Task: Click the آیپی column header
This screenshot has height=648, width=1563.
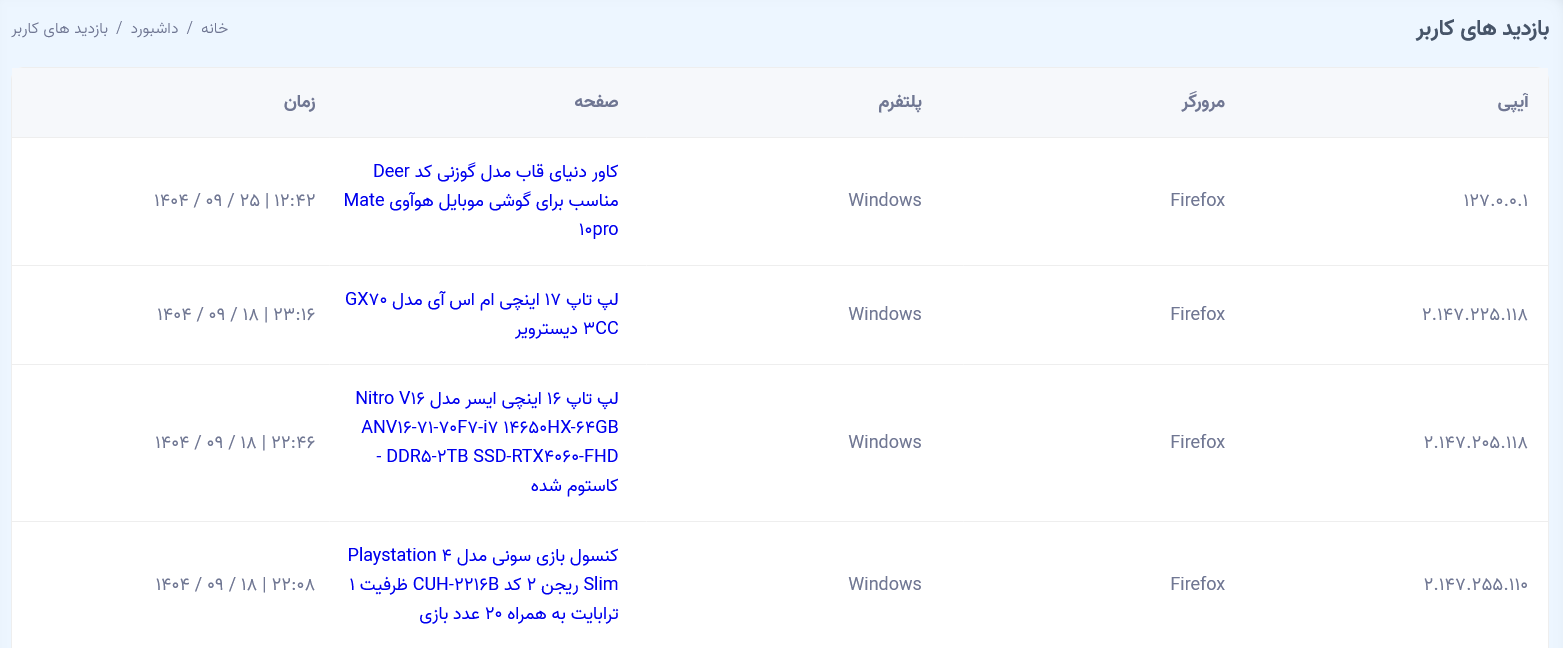Action: [1512, 102]
